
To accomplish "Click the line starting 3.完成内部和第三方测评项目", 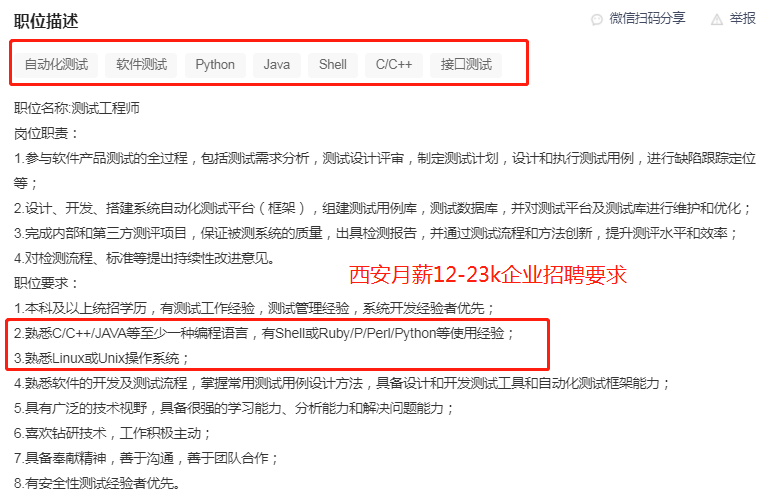I will pyautogui.click(x=376, y=233).
